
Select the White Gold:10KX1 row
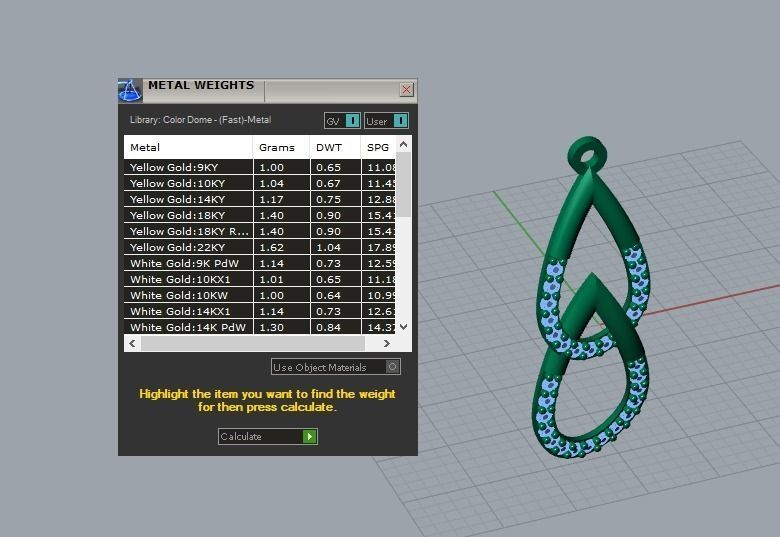pyautogui.click(x=260, y=279)
